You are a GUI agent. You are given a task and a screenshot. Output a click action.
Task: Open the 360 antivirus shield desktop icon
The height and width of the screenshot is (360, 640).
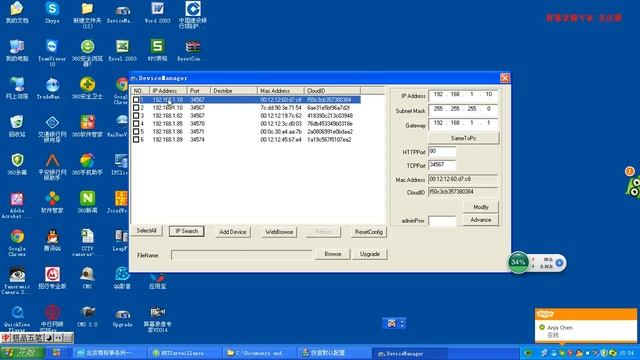click(x=17, y=164)
